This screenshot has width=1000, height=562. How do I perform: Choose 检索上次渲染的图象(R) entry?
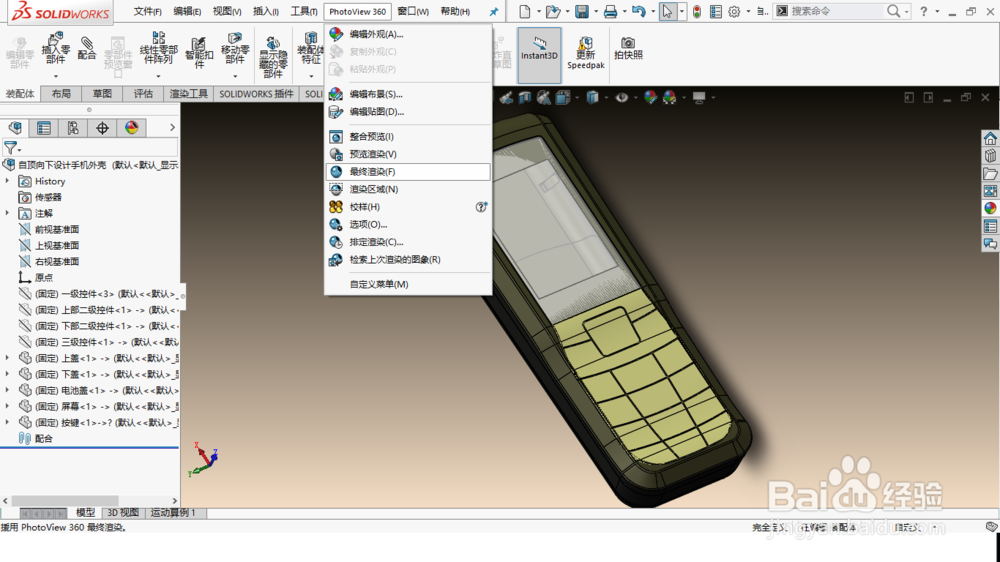(408, 260)
